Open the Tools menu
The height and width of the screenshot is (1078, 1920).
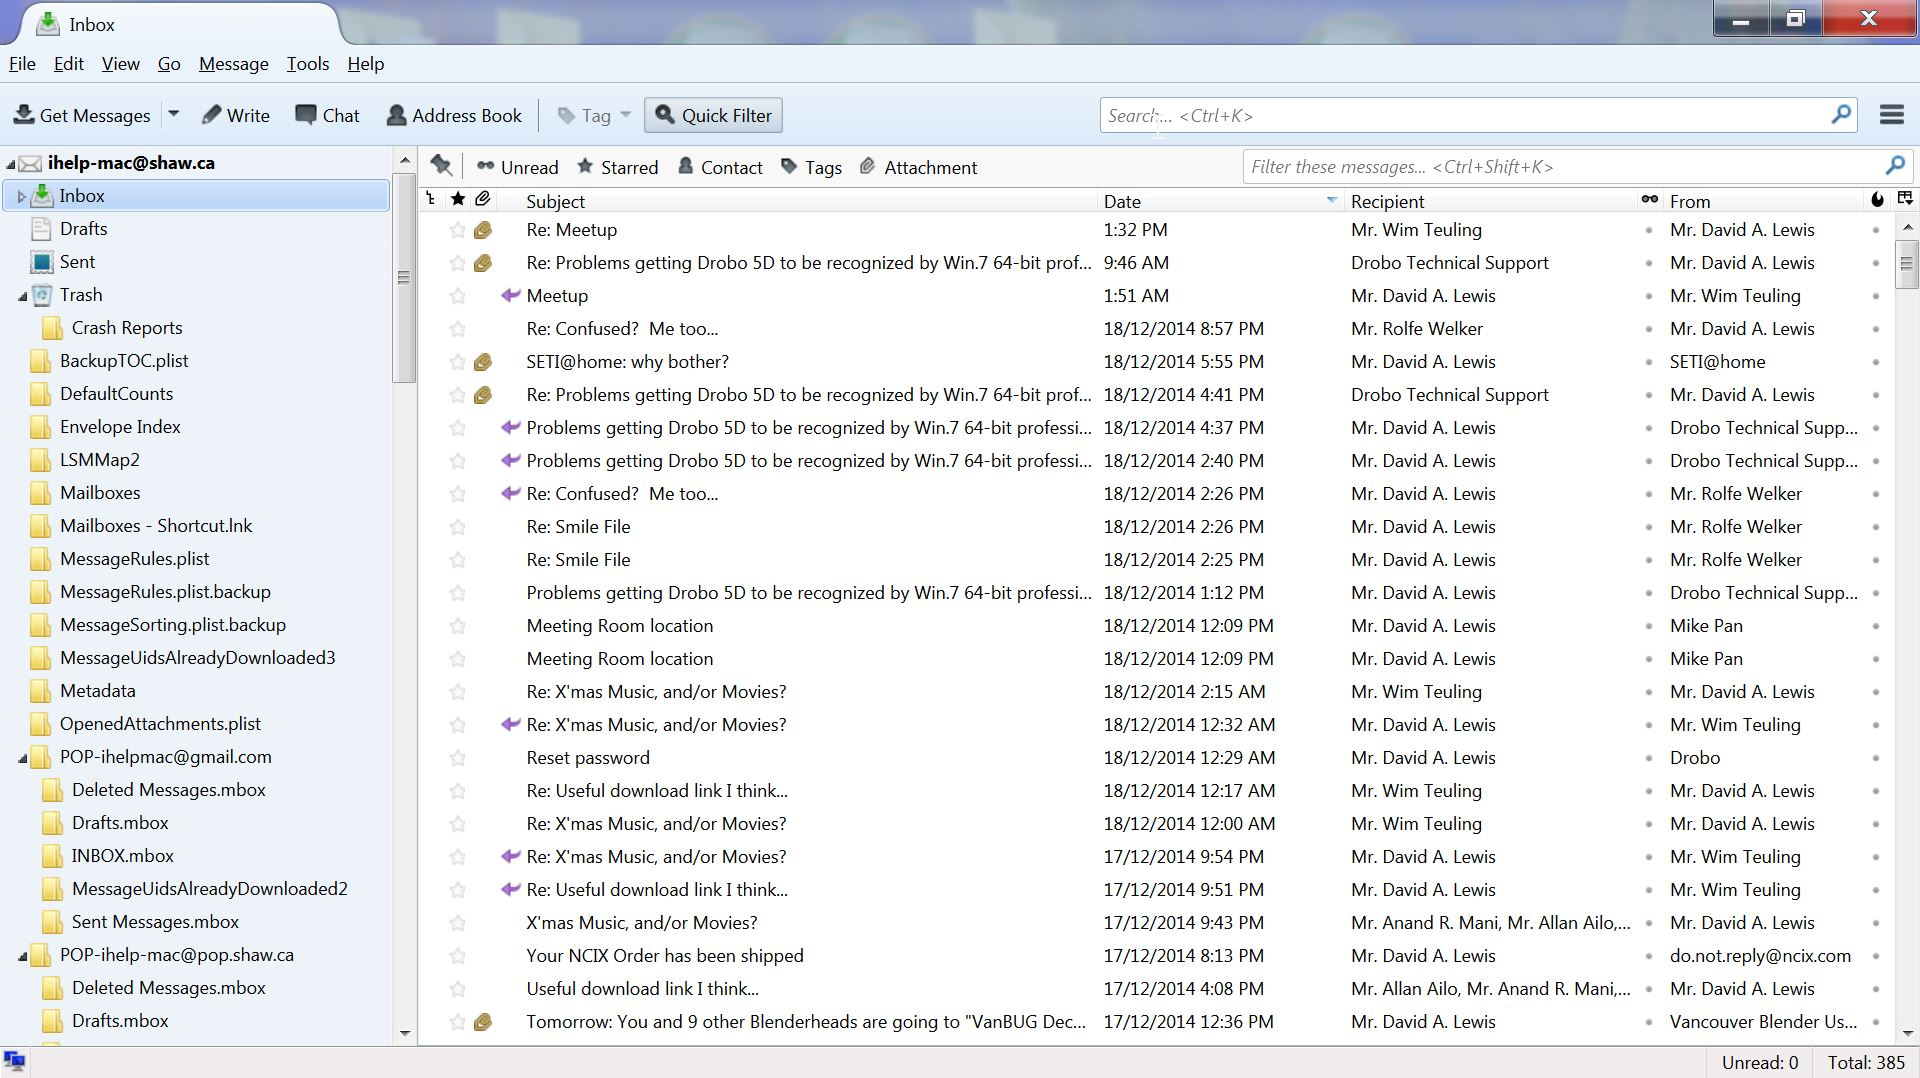[307, 64]
